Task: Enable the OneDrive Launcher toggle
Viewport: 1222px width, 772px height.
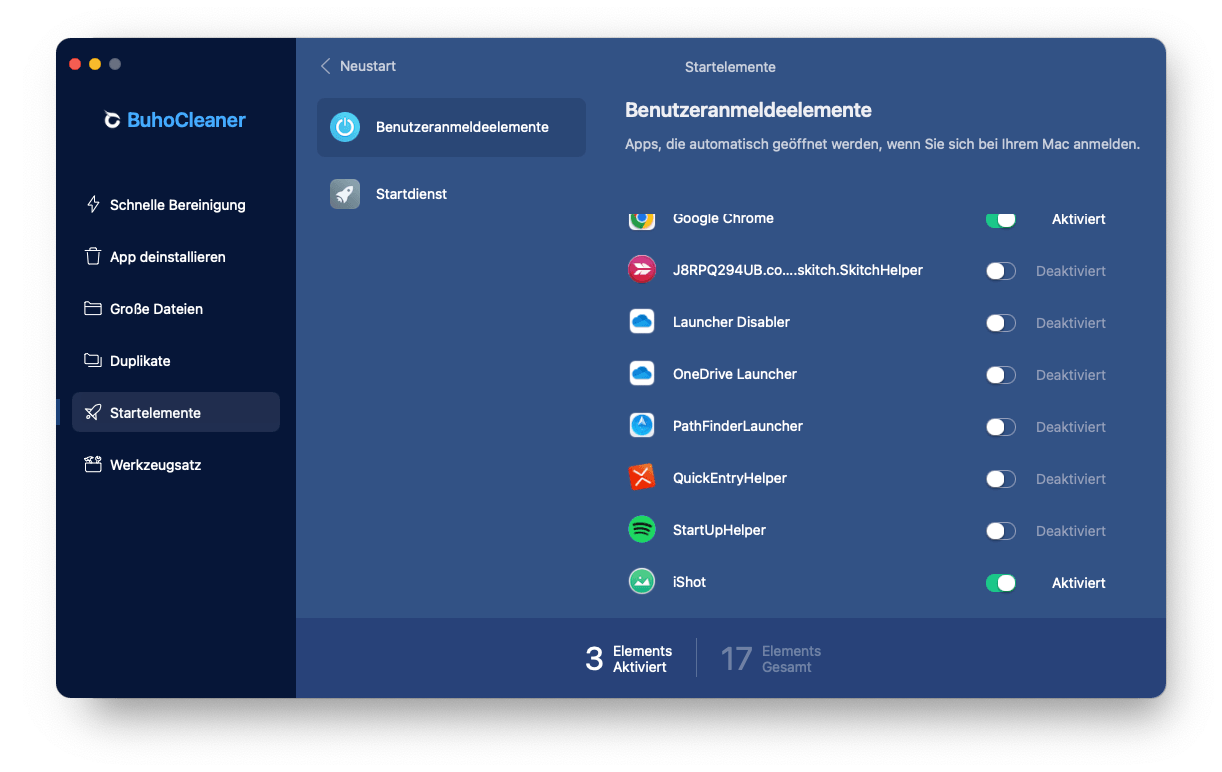Action: coord(1000,375)
